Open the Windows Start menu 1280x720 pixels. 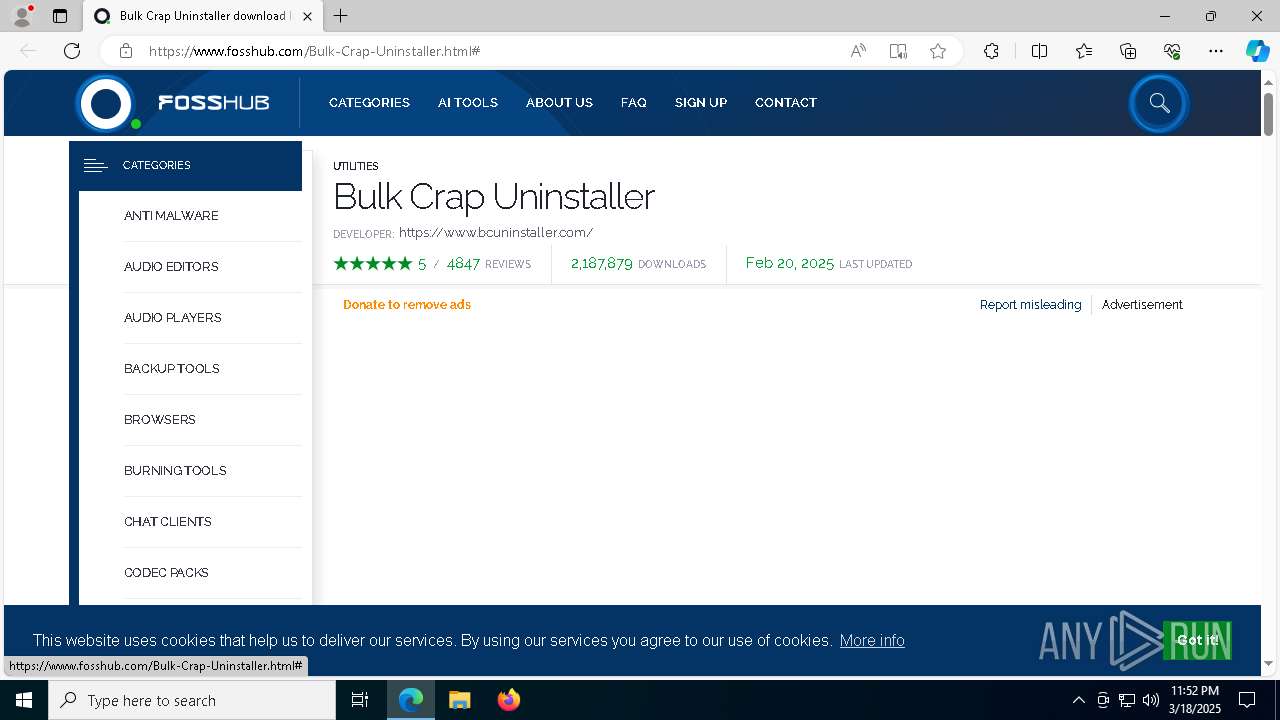pos(24,700)
